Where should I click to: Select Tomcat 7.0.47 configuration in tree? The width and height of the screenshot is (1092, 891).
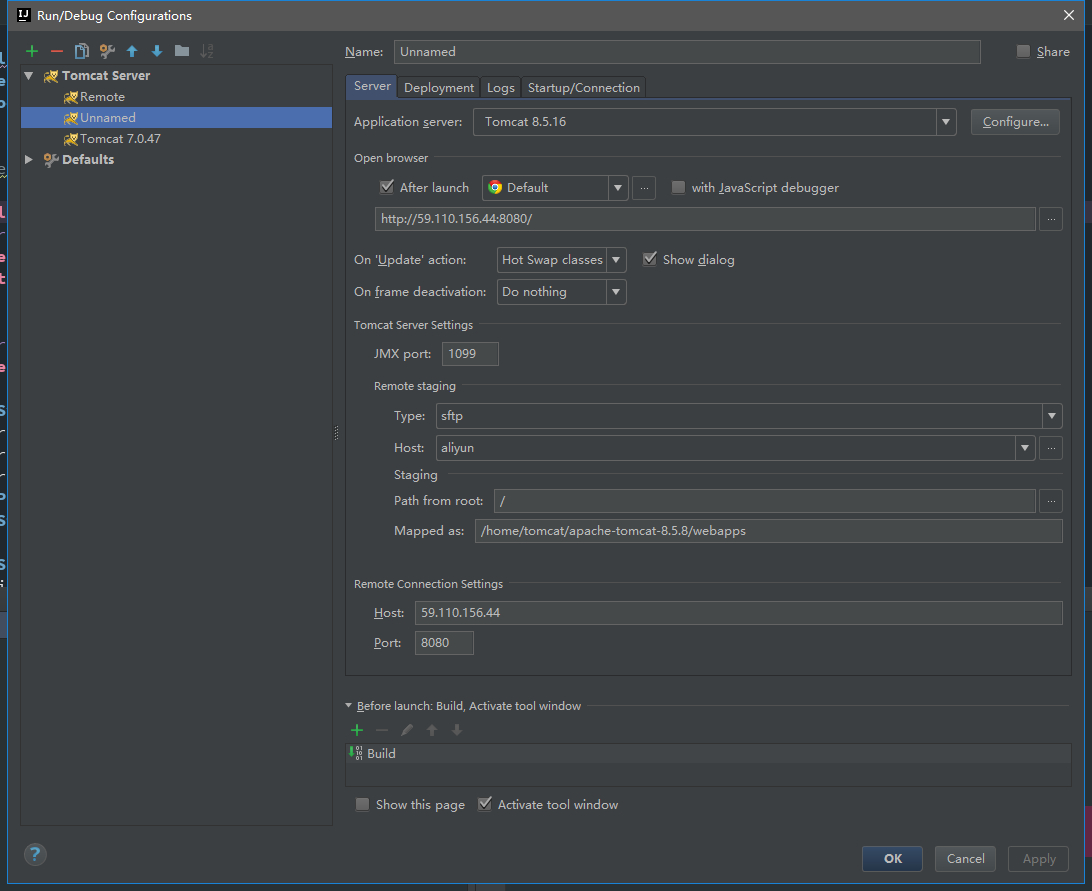(119, 139)
